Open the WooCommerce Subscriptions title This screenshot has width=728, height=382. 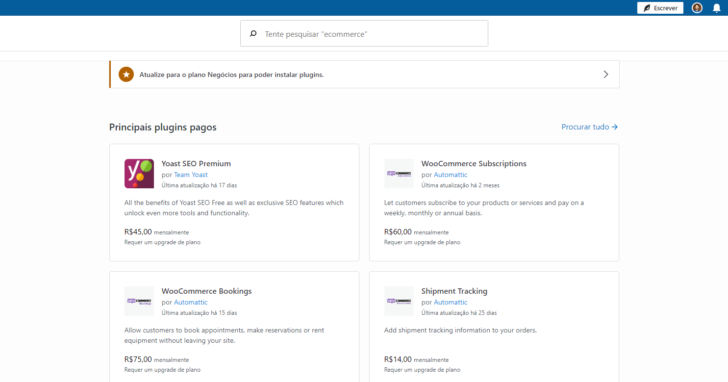[x=474, y=163]
